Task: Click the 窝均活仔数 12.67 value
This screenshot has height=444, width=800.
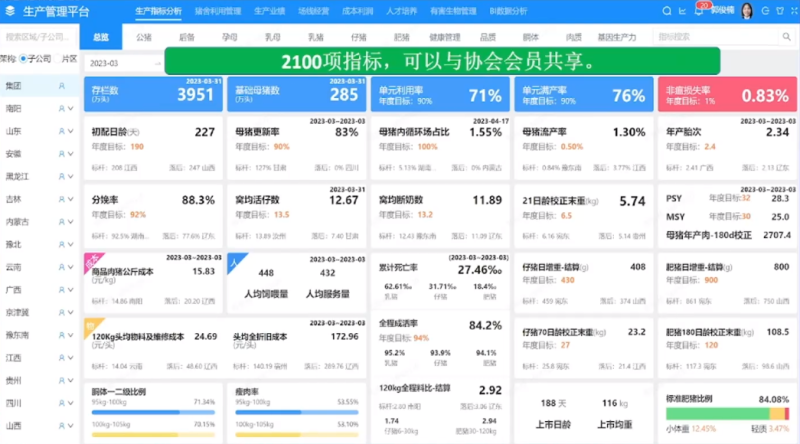Action: point(343,201)
